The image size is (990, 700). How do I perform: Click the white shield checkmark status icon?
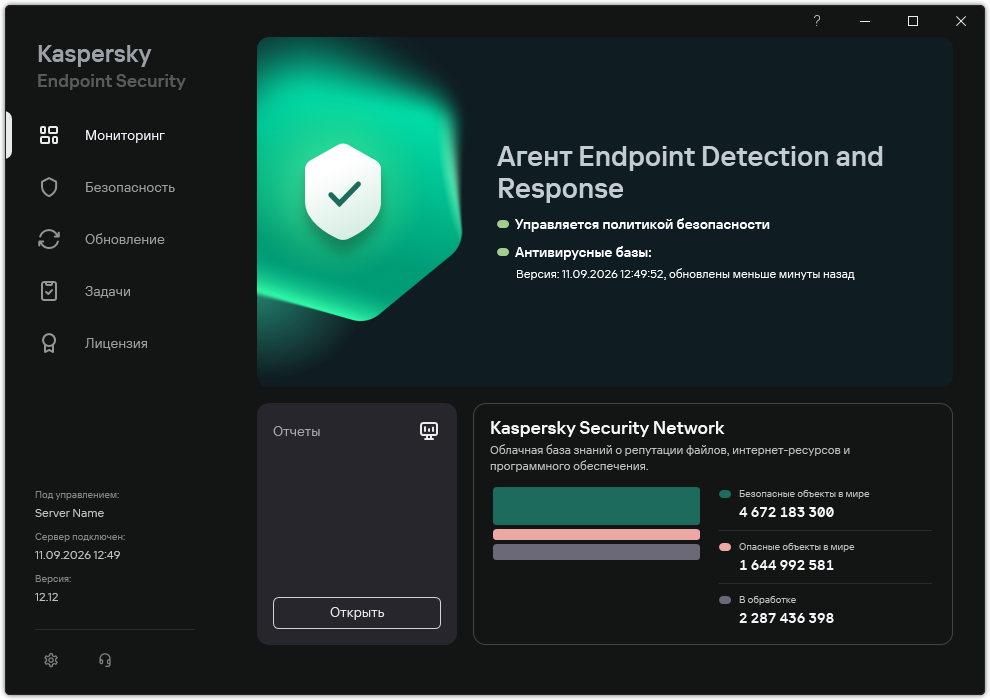click(343, 191)
